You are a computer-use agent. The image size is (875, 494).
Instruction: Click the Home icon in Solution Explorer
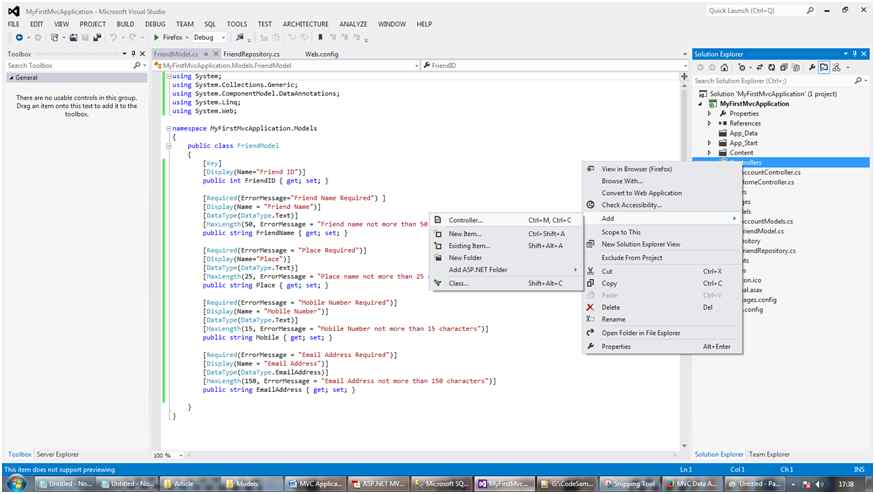pyautogui.click(x=722, y=67)
